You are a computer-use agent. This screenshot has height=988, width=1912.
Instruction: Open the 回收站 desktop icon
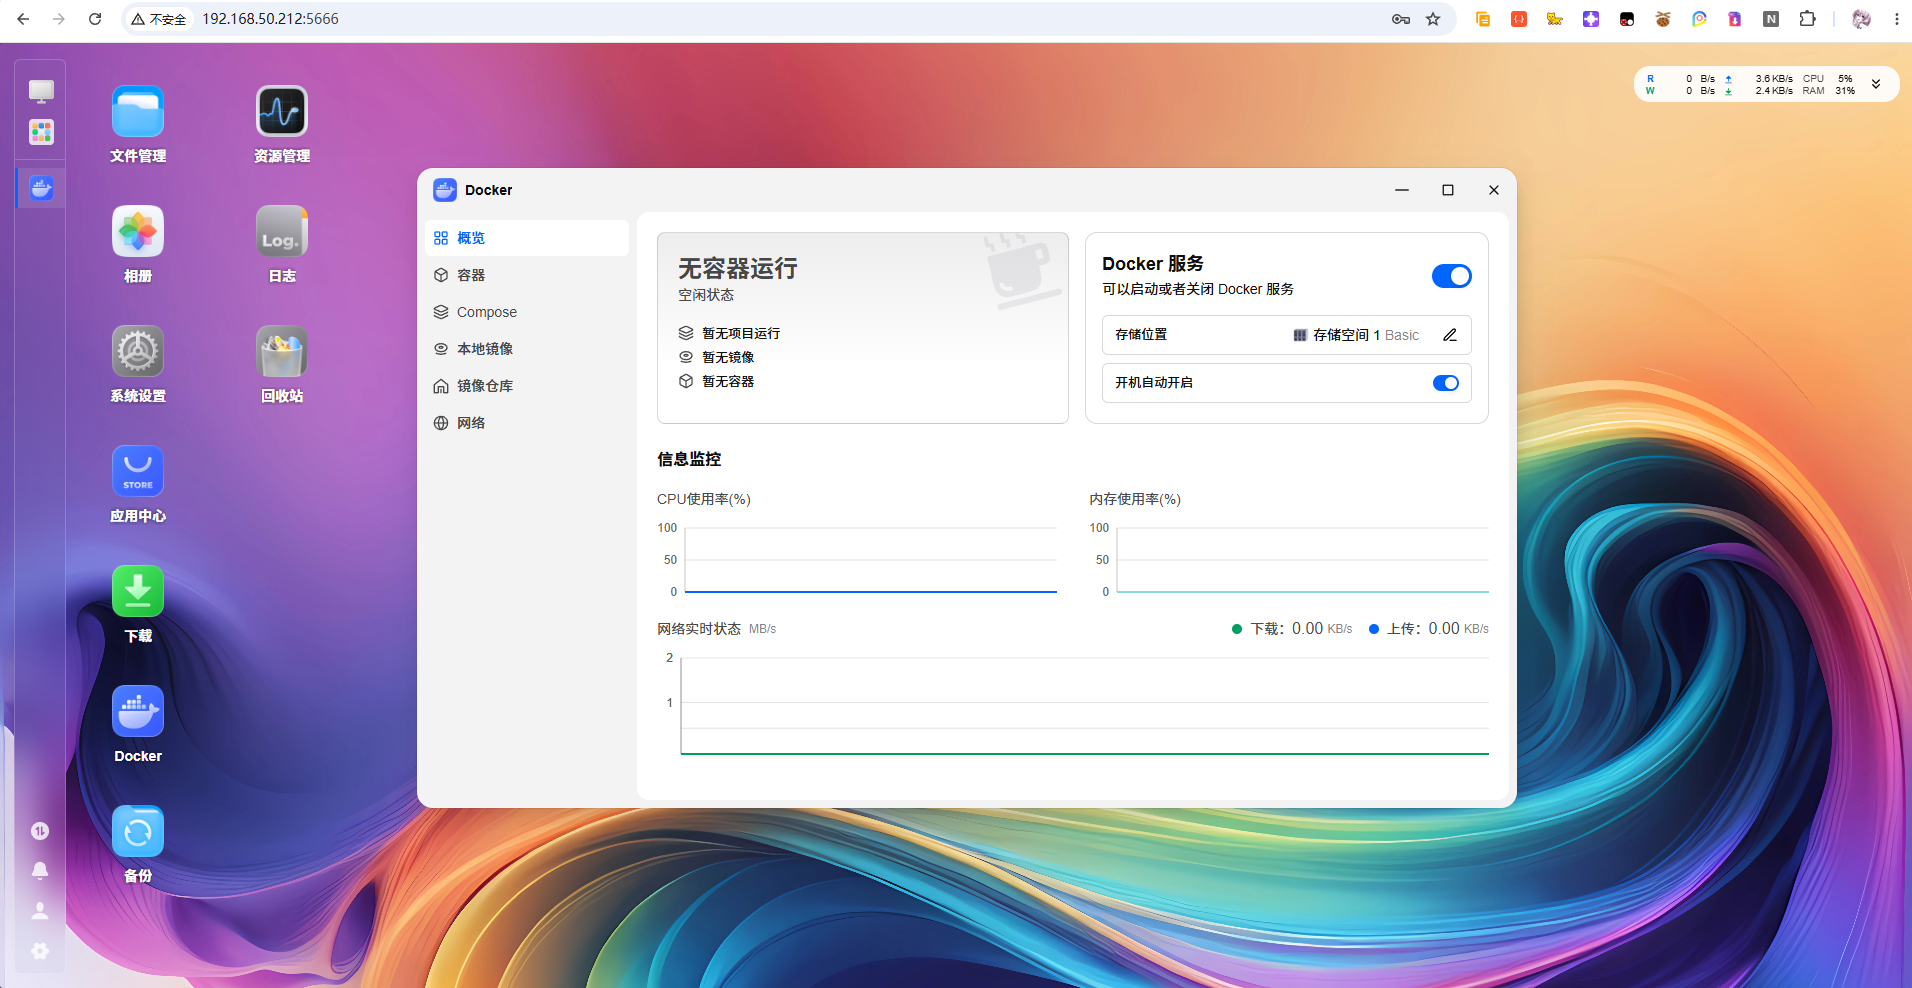click(282, 351)
